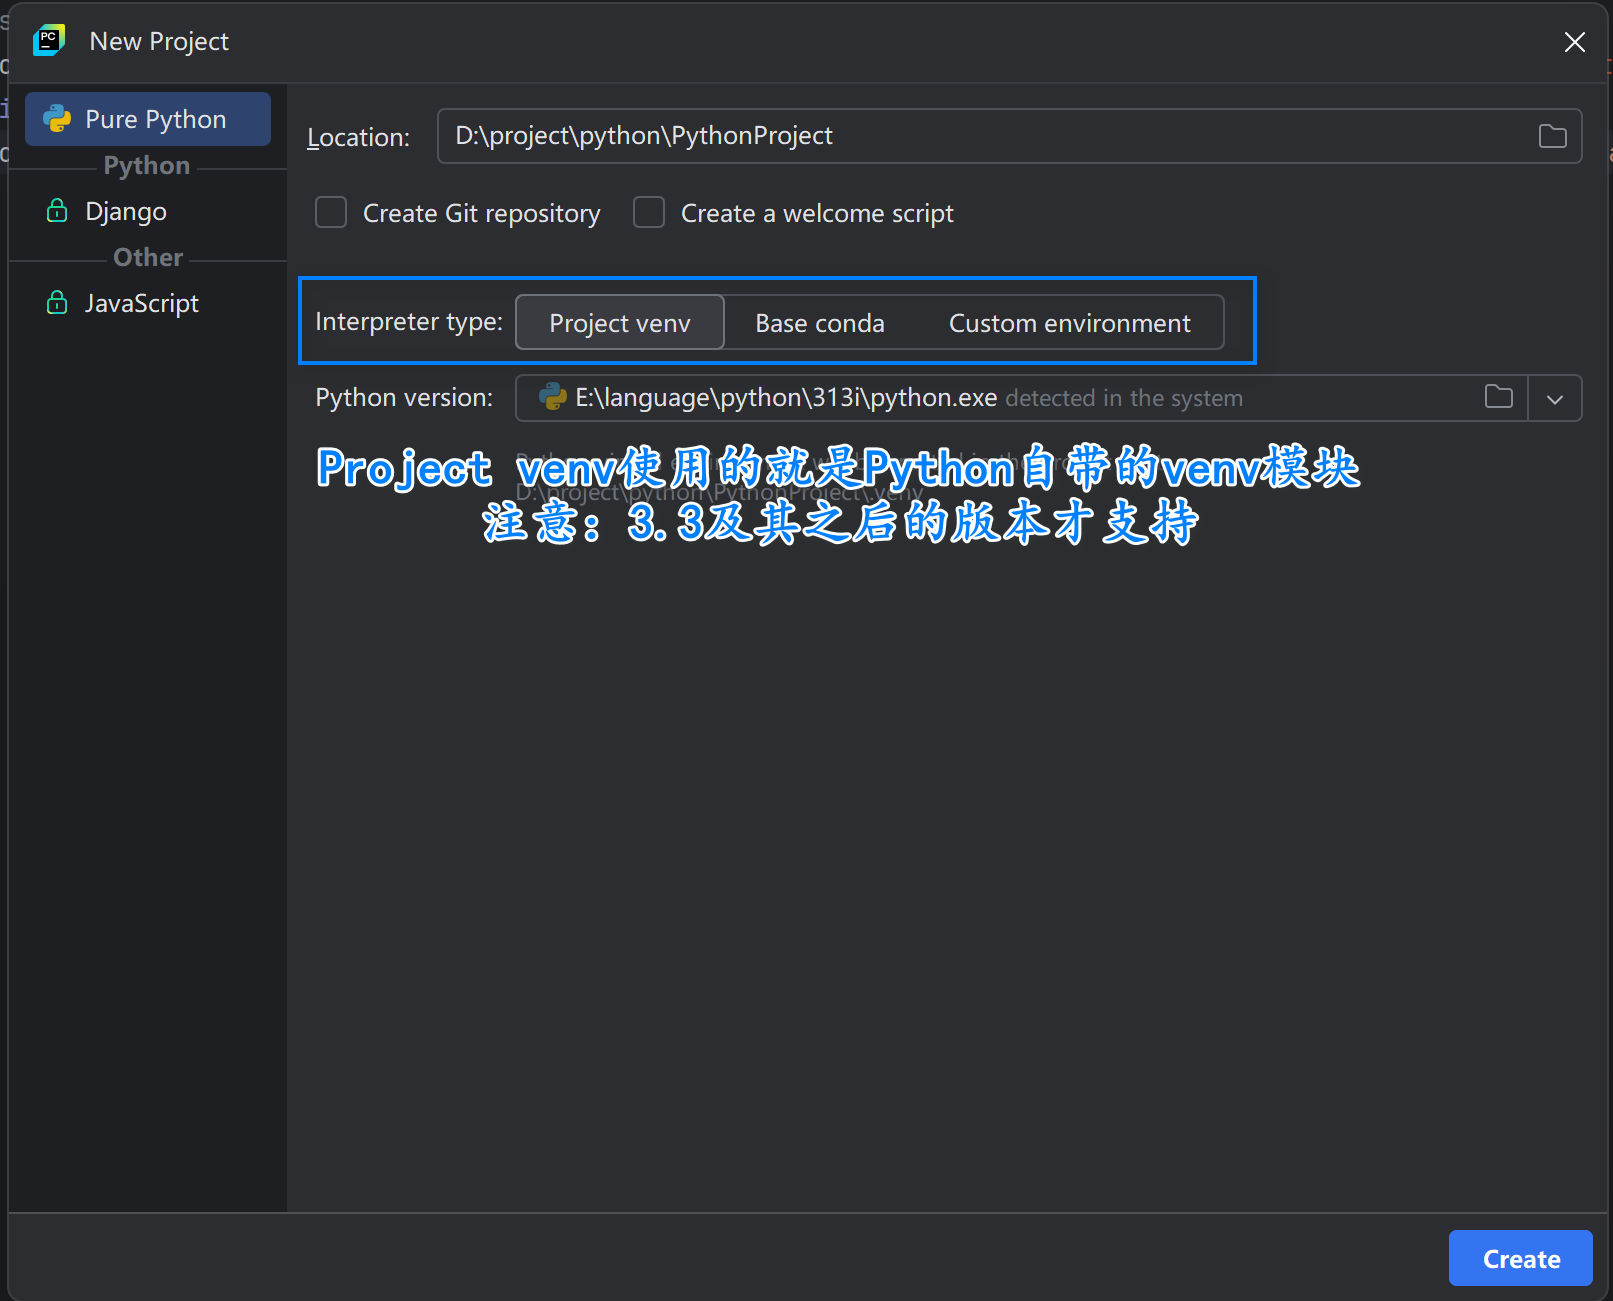
Task: Choose Project venv interpreter type
Action: point(620,323)
